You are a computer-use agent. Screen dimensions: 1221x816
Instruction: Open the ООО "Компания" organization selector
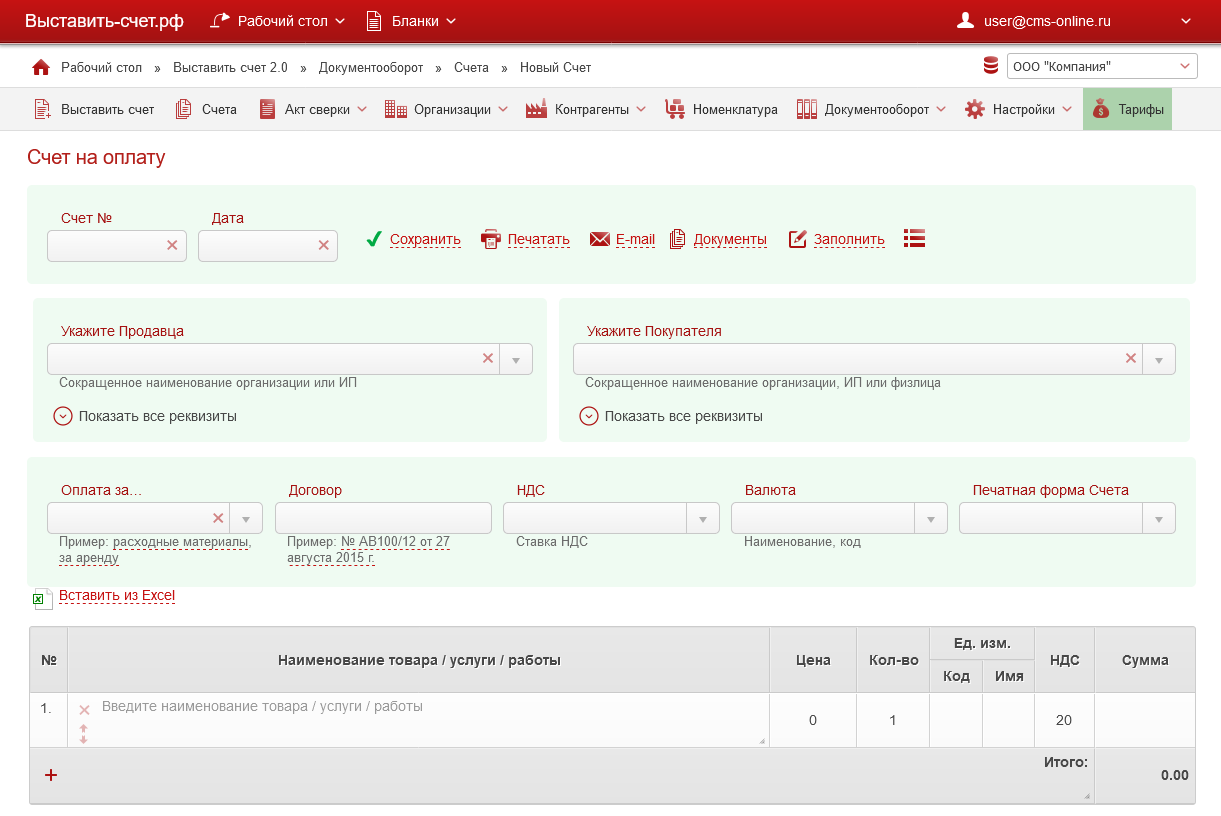click(1101, 67)
